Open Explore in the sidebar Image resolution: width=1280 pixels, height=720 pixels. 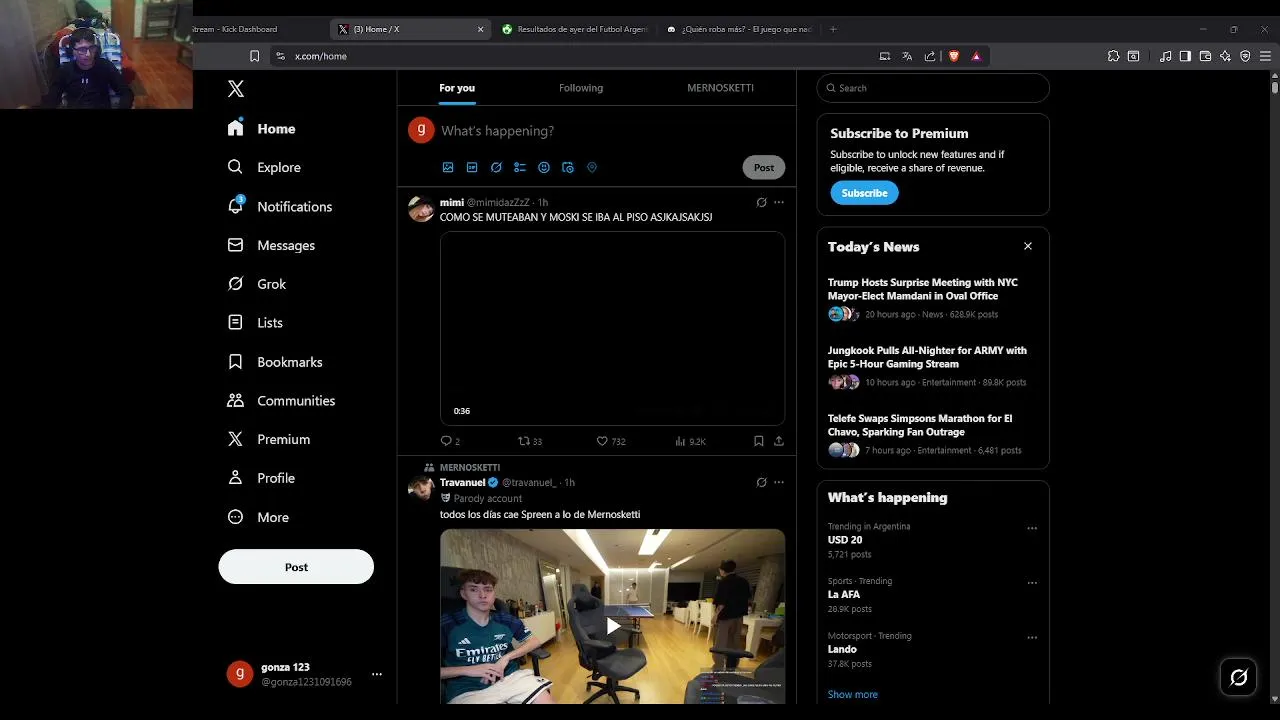[264, 167]
